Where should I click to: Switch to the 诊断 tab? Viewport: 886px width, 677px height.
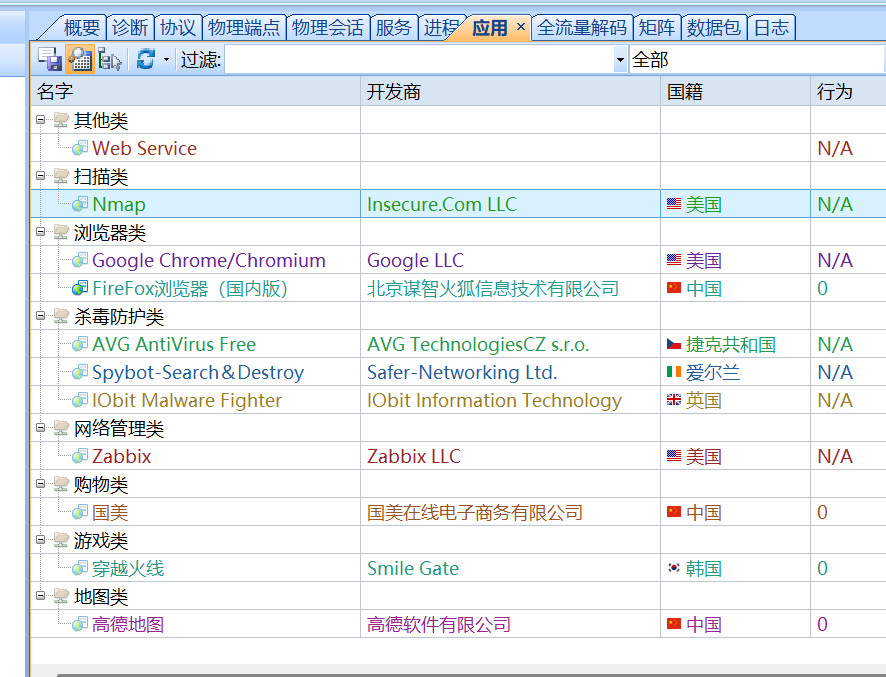click(x=130, y=28)
